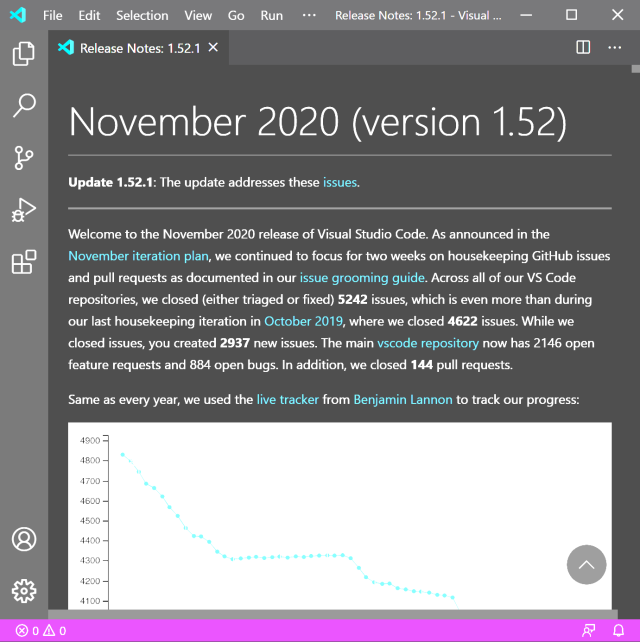Click the VS Code logo in title bar
Viewport: 640px width, 642px height.
coord(18,15)
